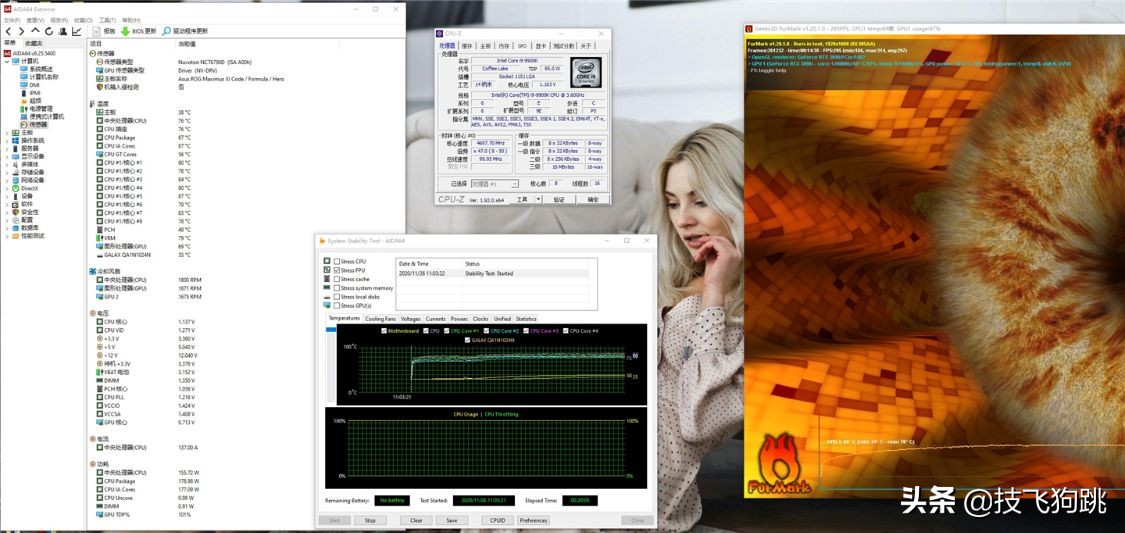1125x533 pixels.
Task: Open CPU-Z 工具 dropdown arrow
Action: point(539,199)
